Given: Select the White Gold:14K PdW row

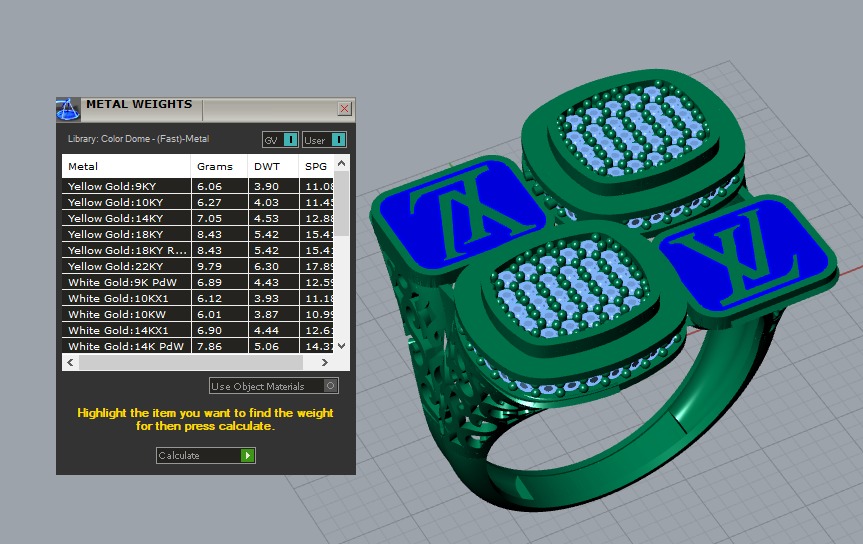Looking at the screenshot, I should pos(198,346).
